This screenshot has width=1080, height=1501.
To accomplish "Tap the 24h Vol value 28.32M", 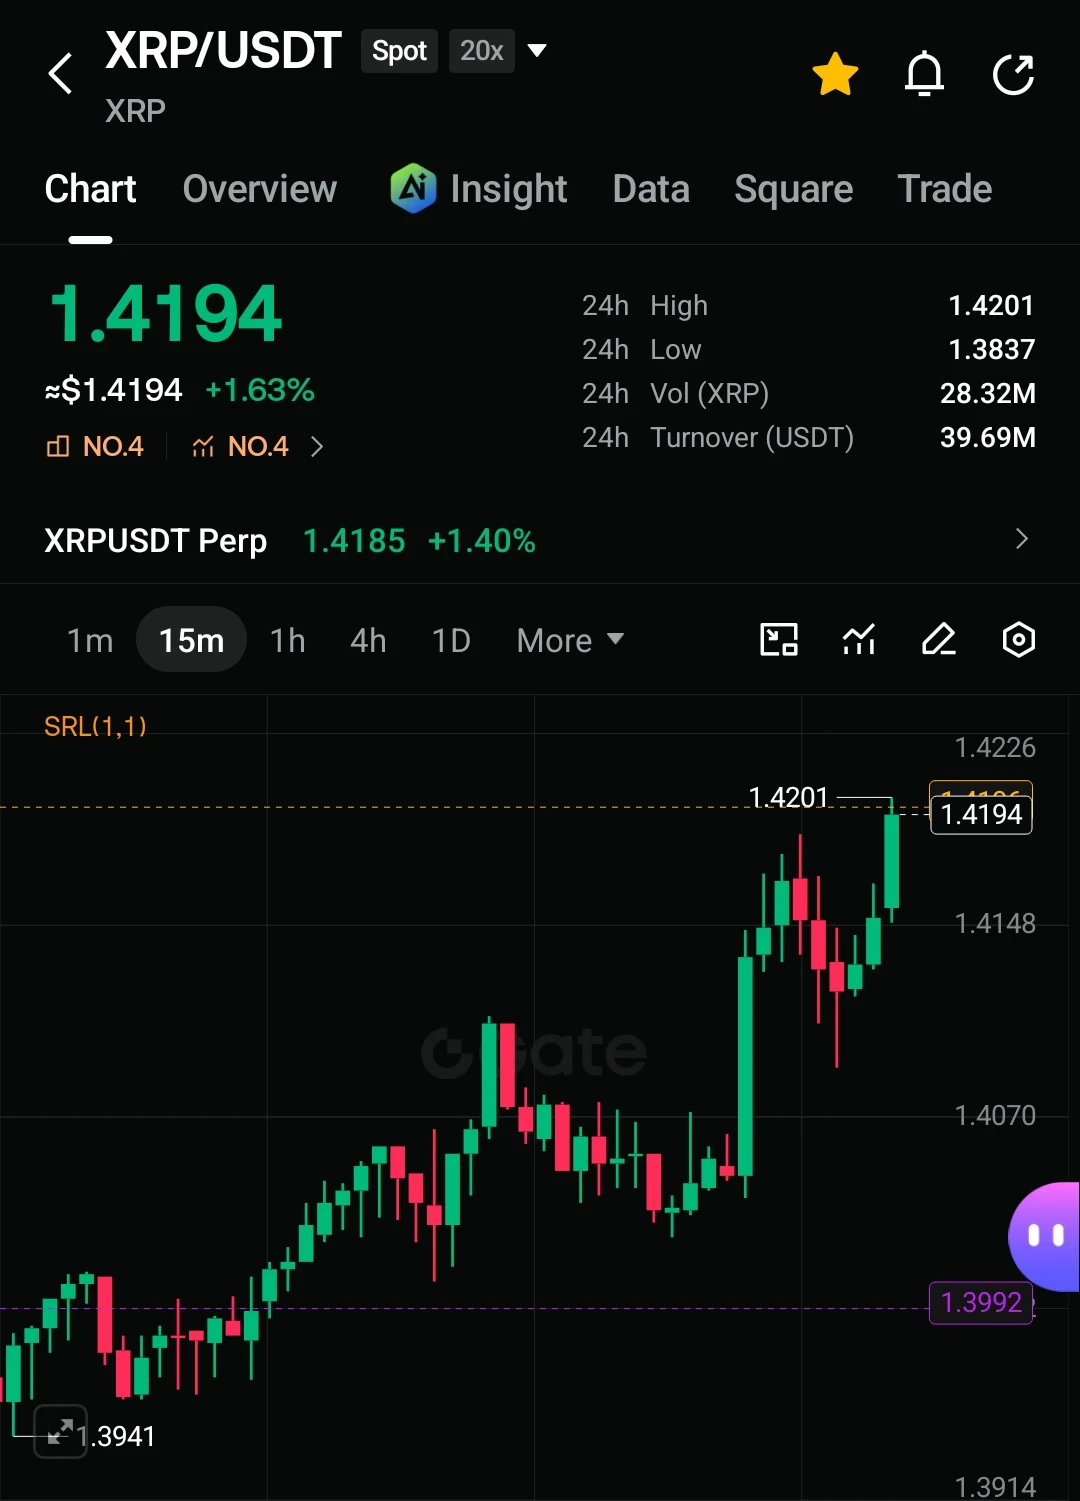I will tap(987, 393).
